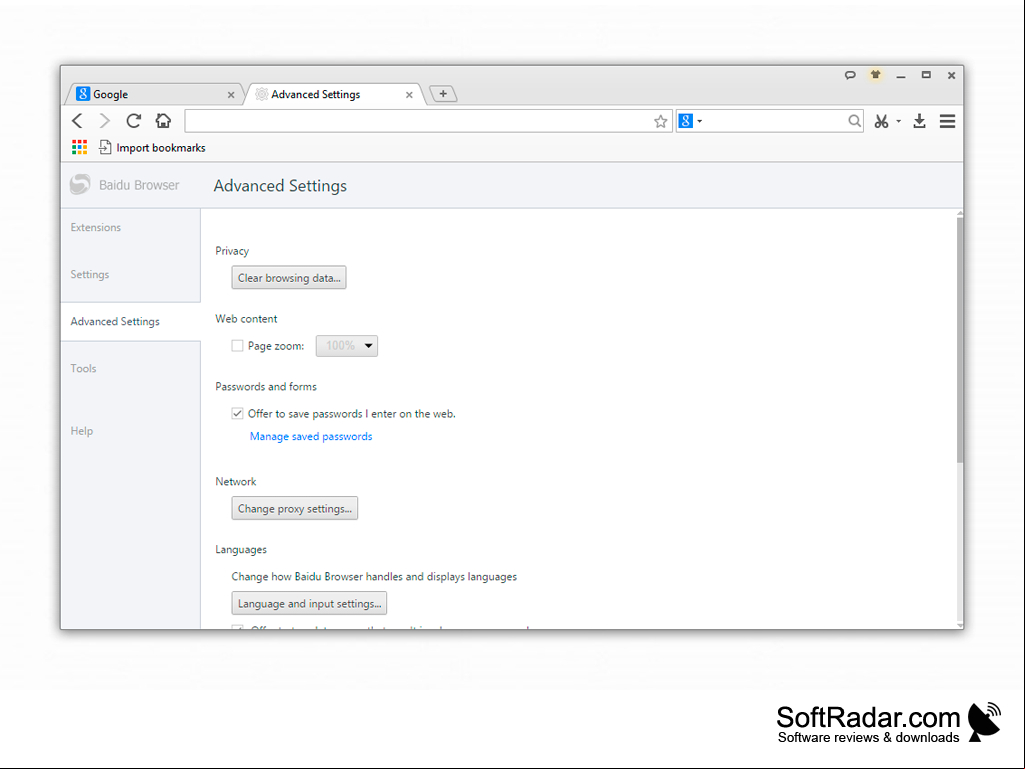Open the skin shirt icon
1025x769 pixels.
(x=875, y=75)
